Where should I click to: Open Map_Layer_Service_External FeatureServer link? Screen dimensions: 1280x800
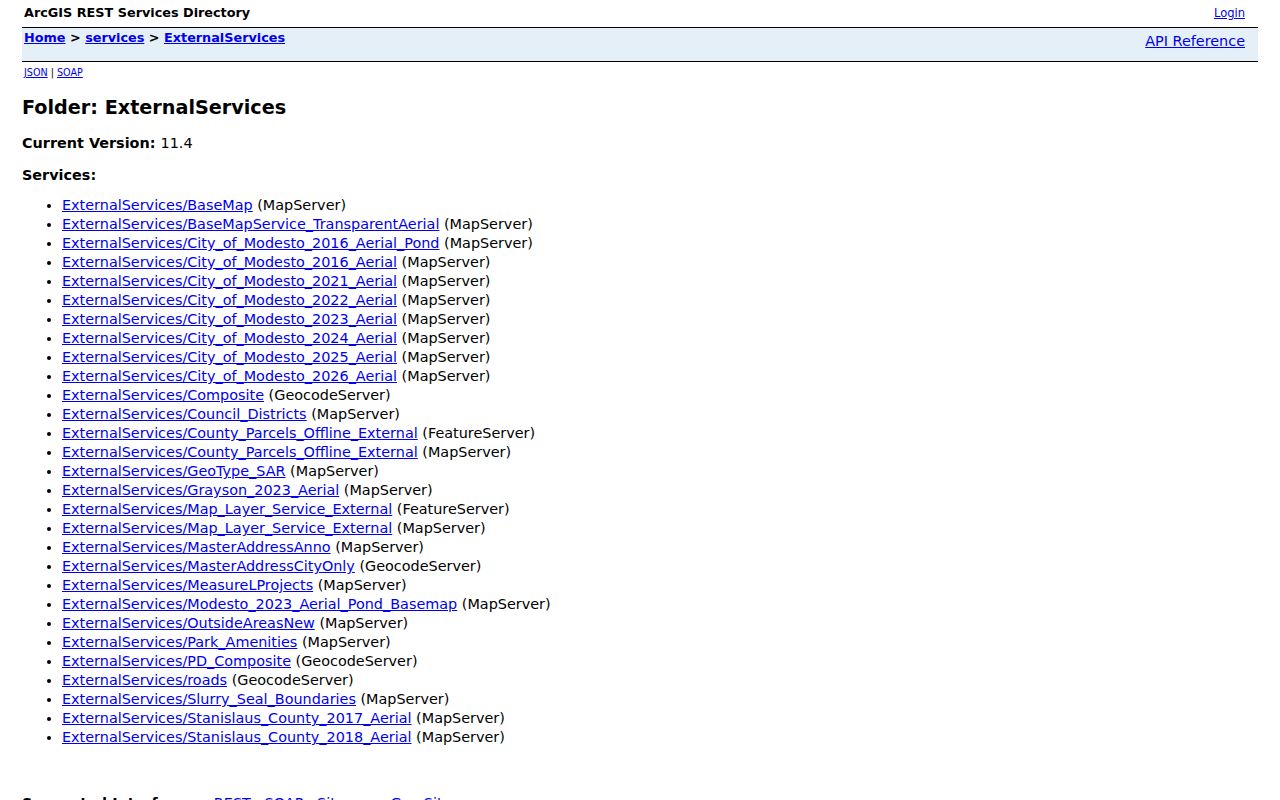click(227, 509)
